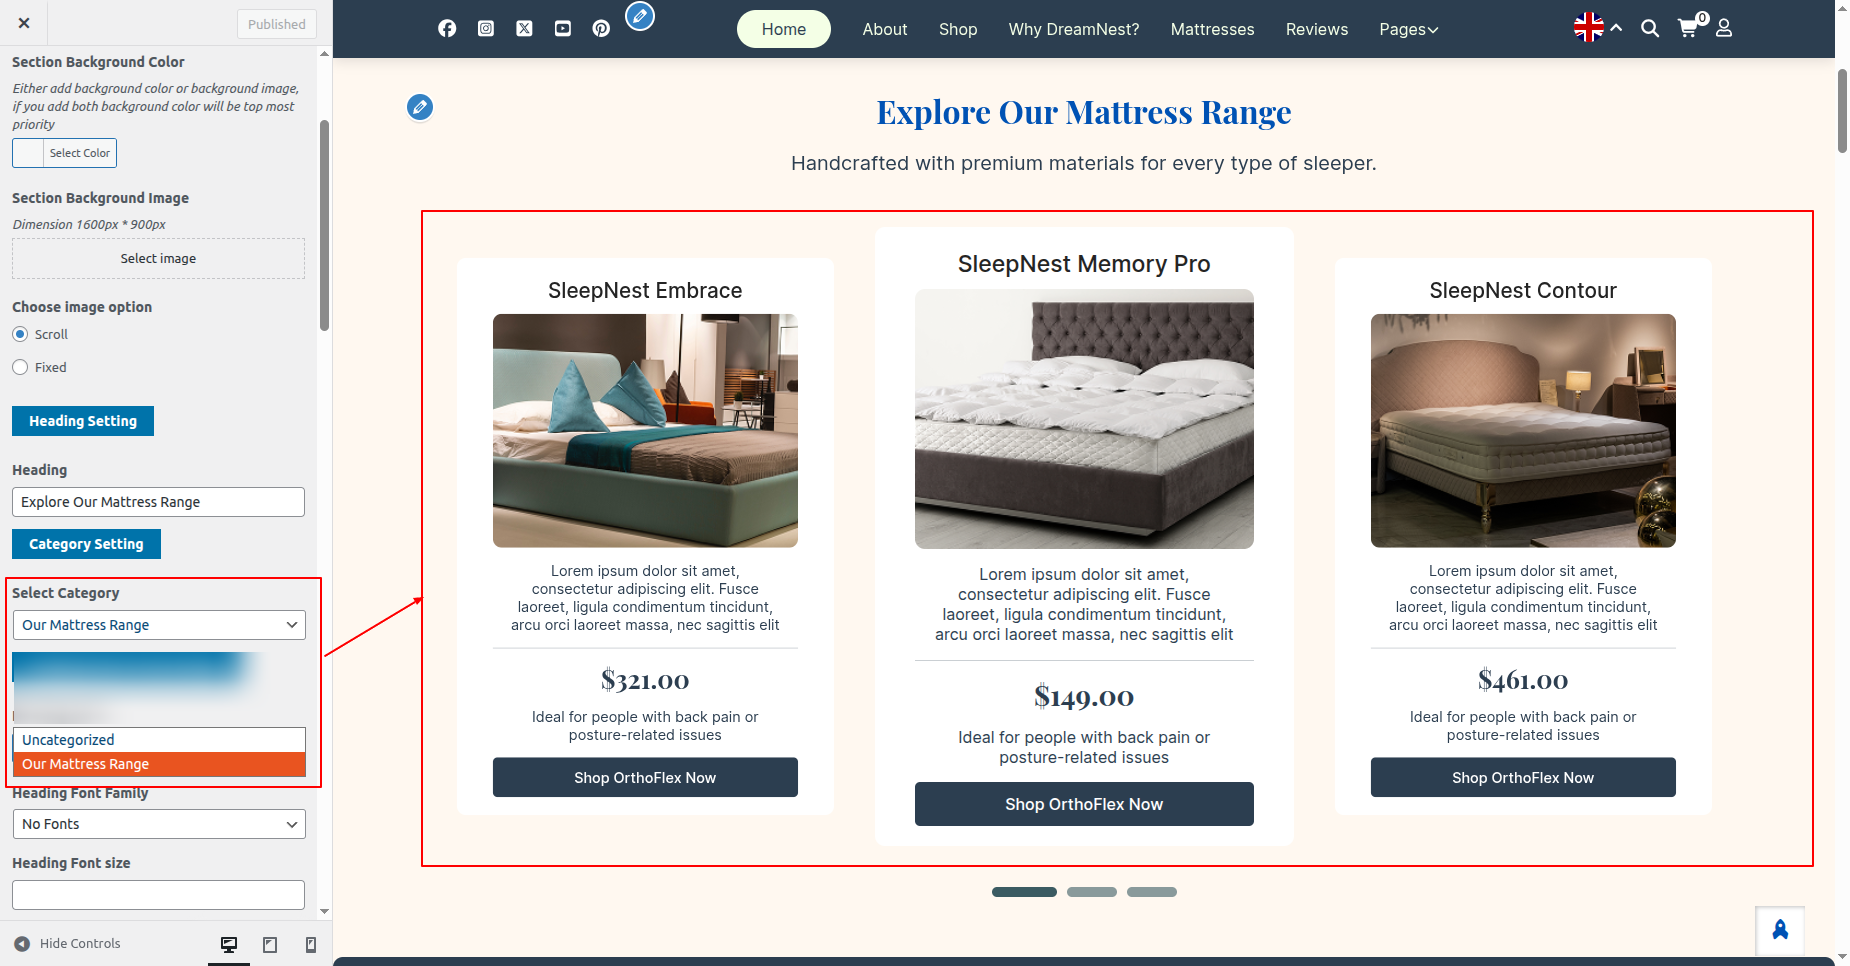Click the user account icon

(x=1724, y=29)
